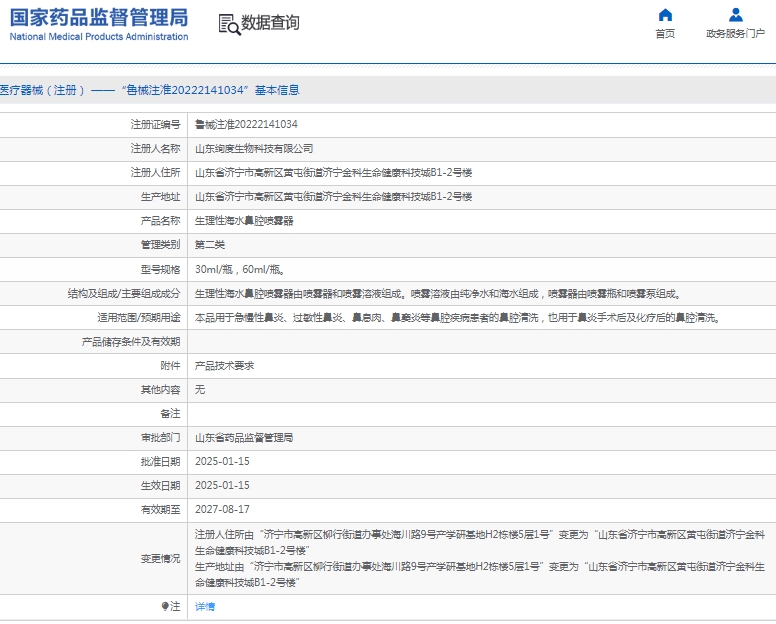Image resolution: width=776 pixels, height=624 pixels.
Task: Click the 管理类别 value 第二类
Action: click(x=210, y=244)
